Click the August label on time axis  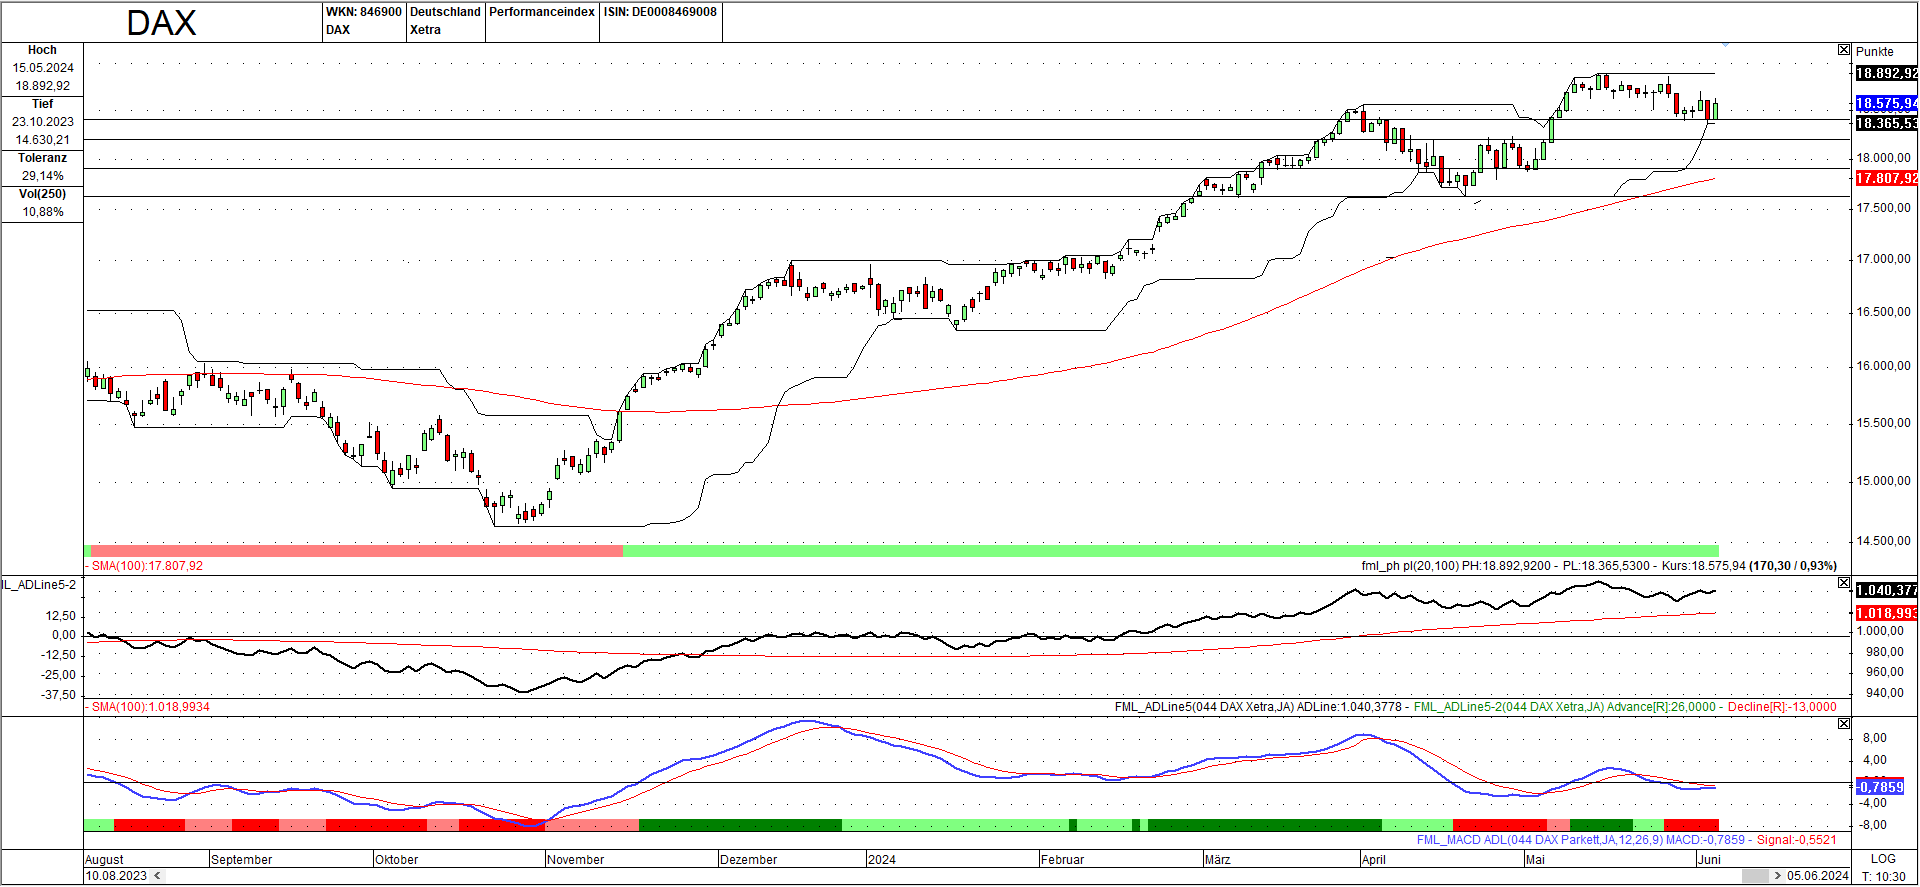[105, 860]
